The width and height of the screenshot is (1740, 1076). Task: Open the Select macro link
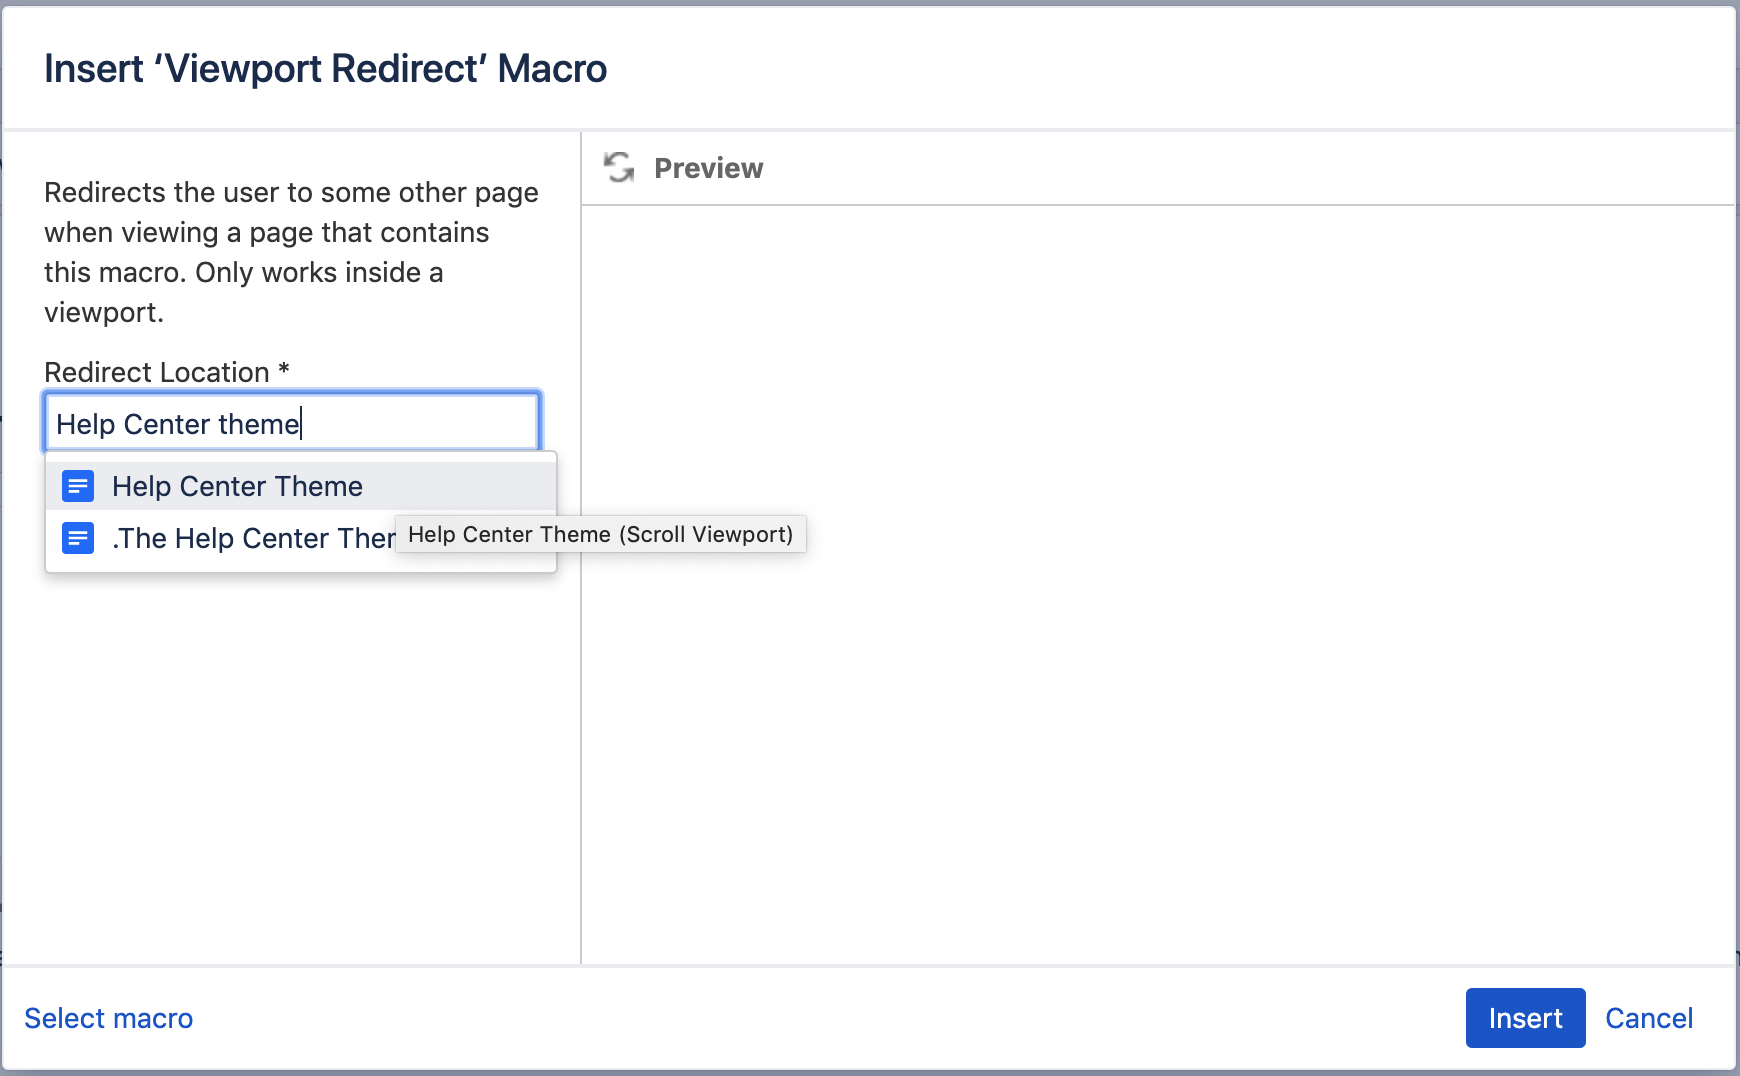pyautogui.click(x=109, y=1018)
